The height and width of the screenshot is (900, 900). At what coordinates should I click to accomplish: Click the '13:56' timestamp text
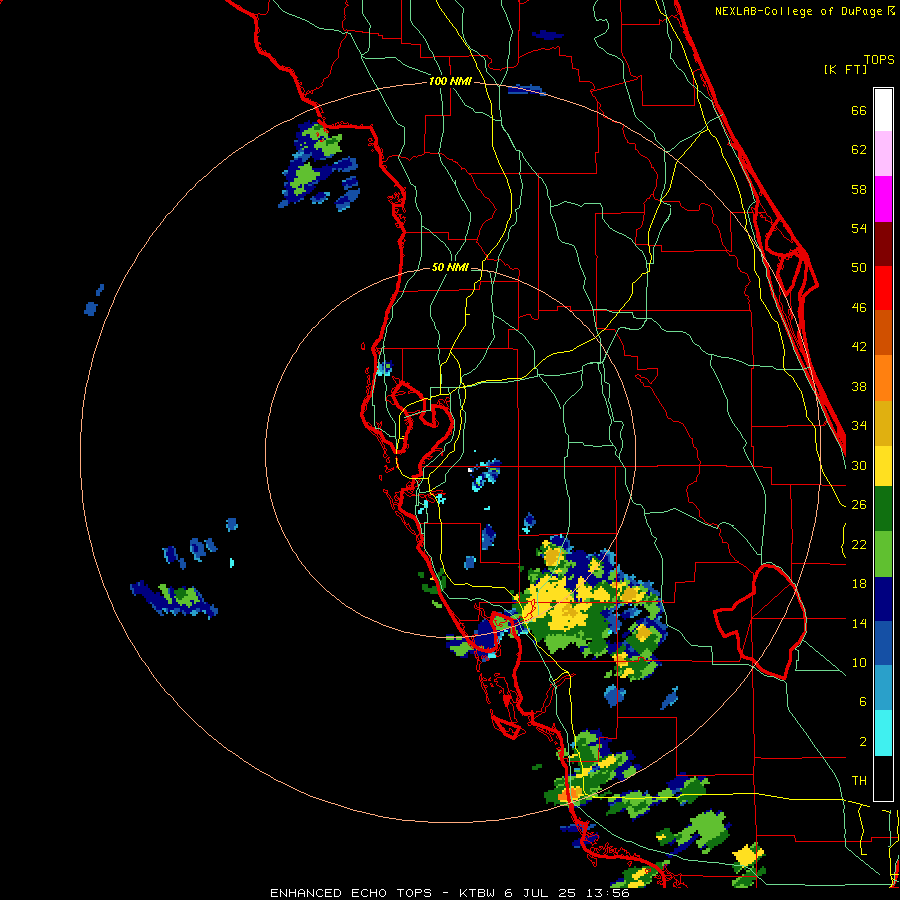coord(608,893)
